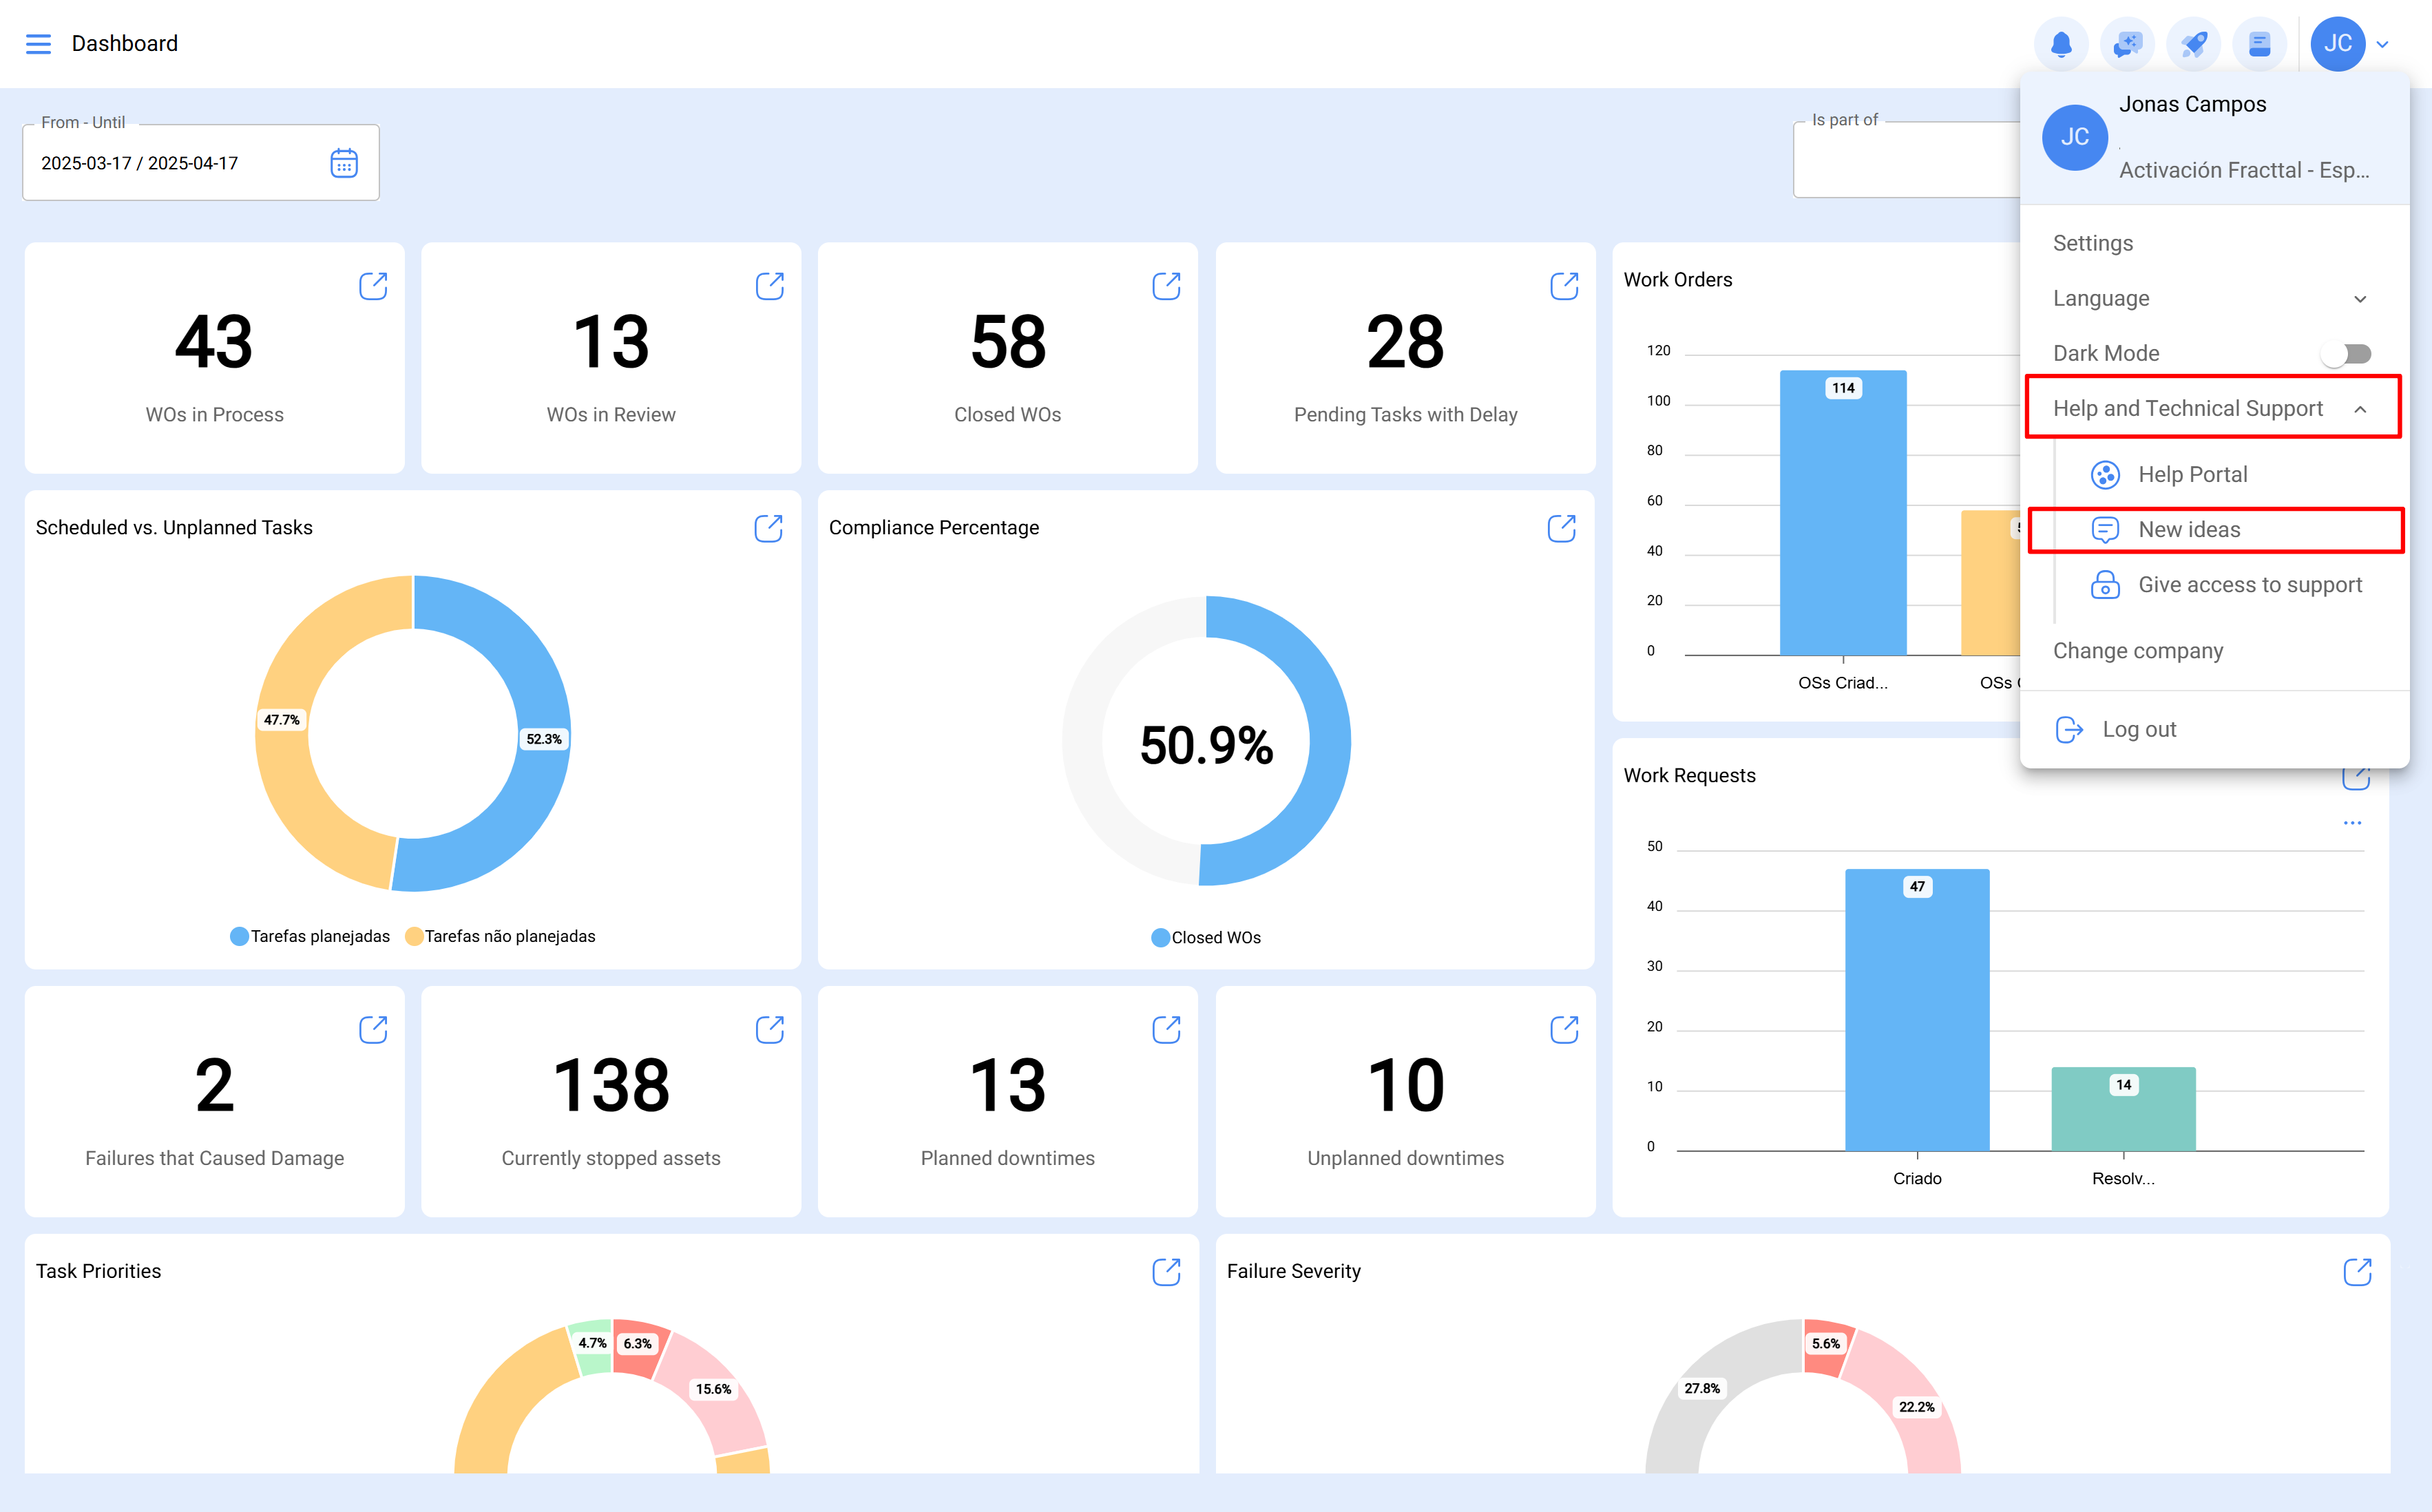Screen dimensions: 2432x1512
Task: Open the notifications bell
Action: 2061,44
